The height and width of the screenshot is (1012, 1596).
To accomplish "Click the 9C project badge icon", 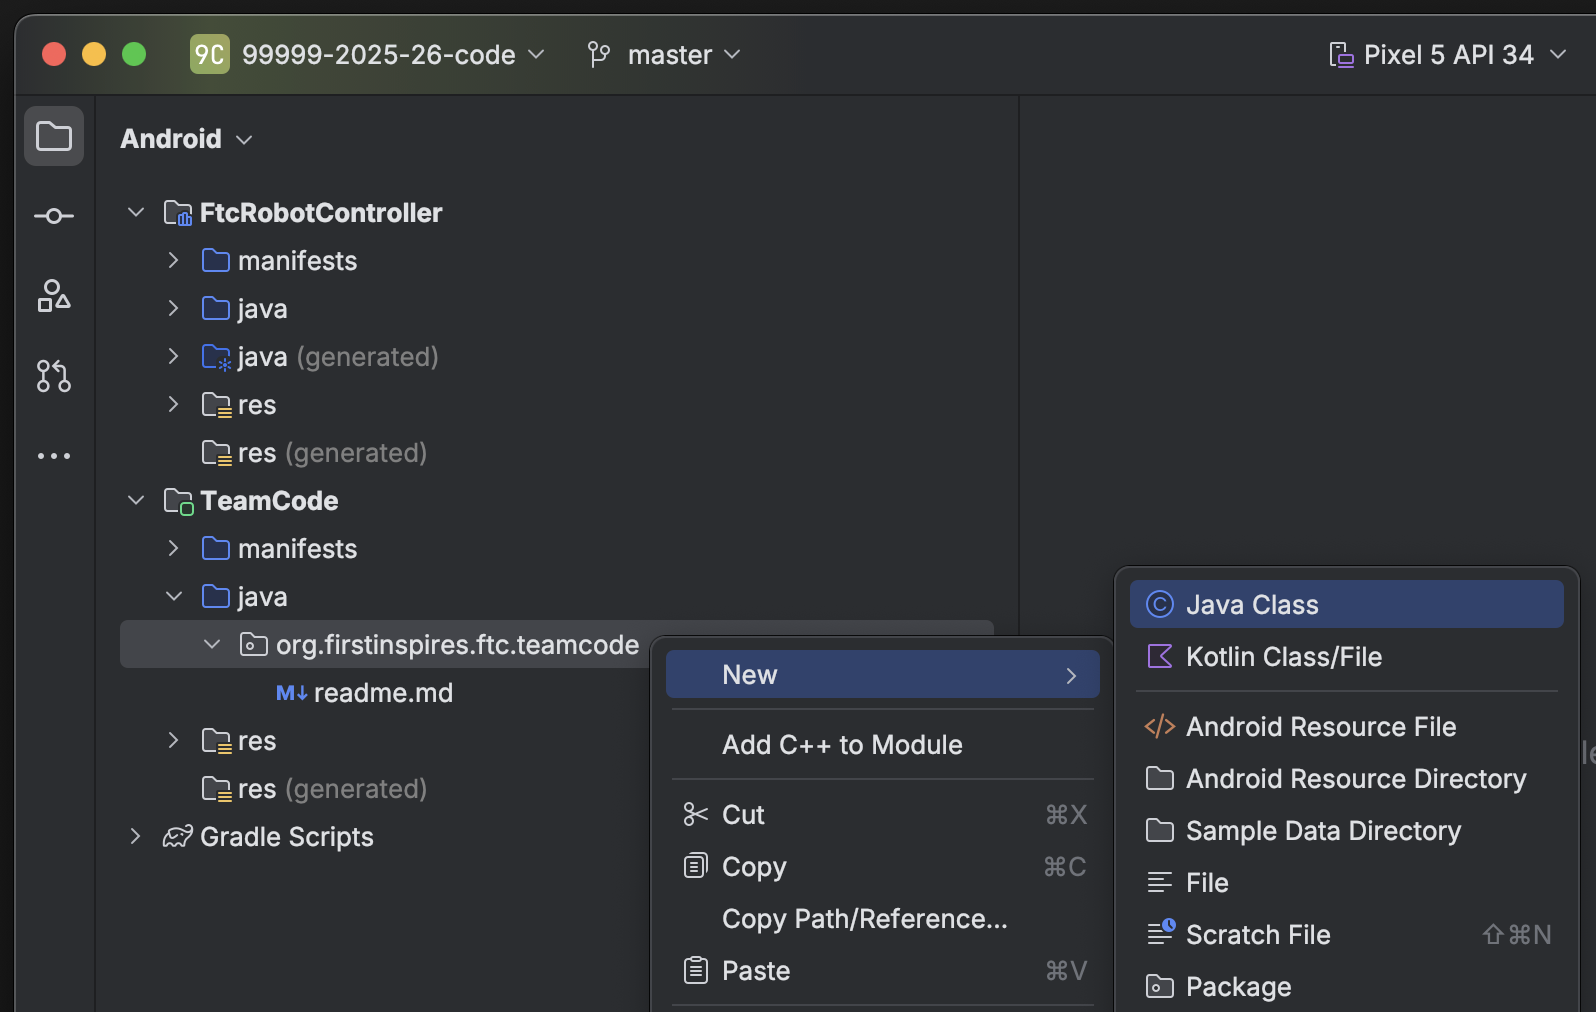I will tap(209, 54).
